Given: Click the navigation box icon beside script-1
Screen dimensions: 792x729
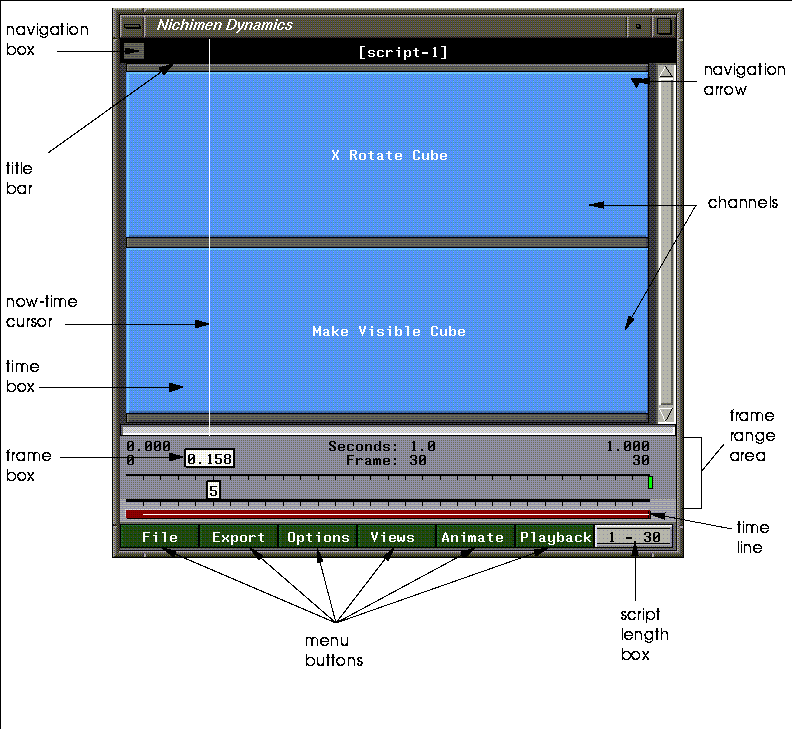Looking at the screenshot, I should click(x=133, y=51).
